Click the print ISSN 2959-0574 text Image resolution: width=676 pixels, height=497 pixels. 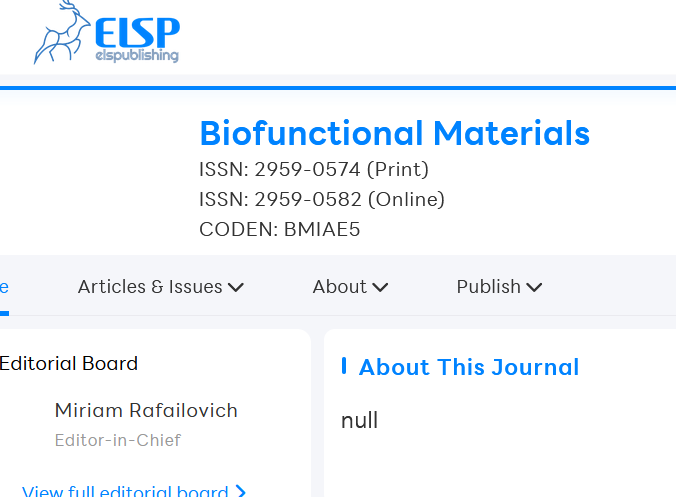pos(313,169)
